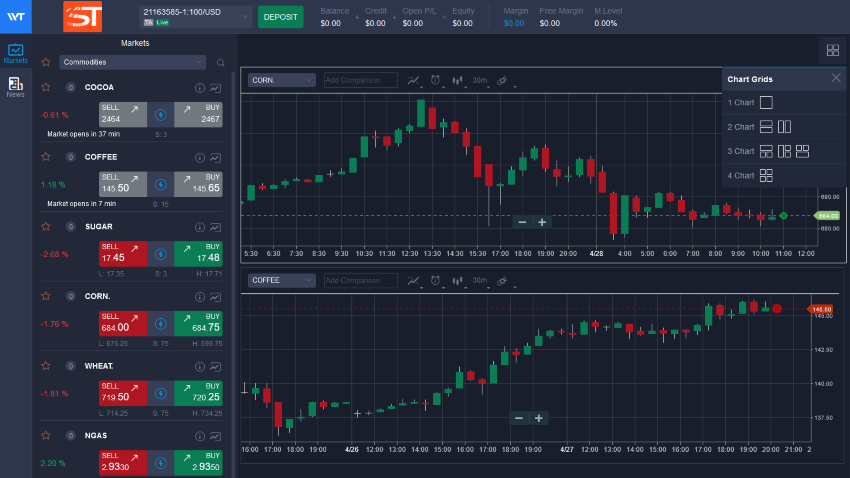Screen dimensions: 850x478
Task: Open the chart grids layout icon
Action: pyautogui.click(x=833, y=50)
